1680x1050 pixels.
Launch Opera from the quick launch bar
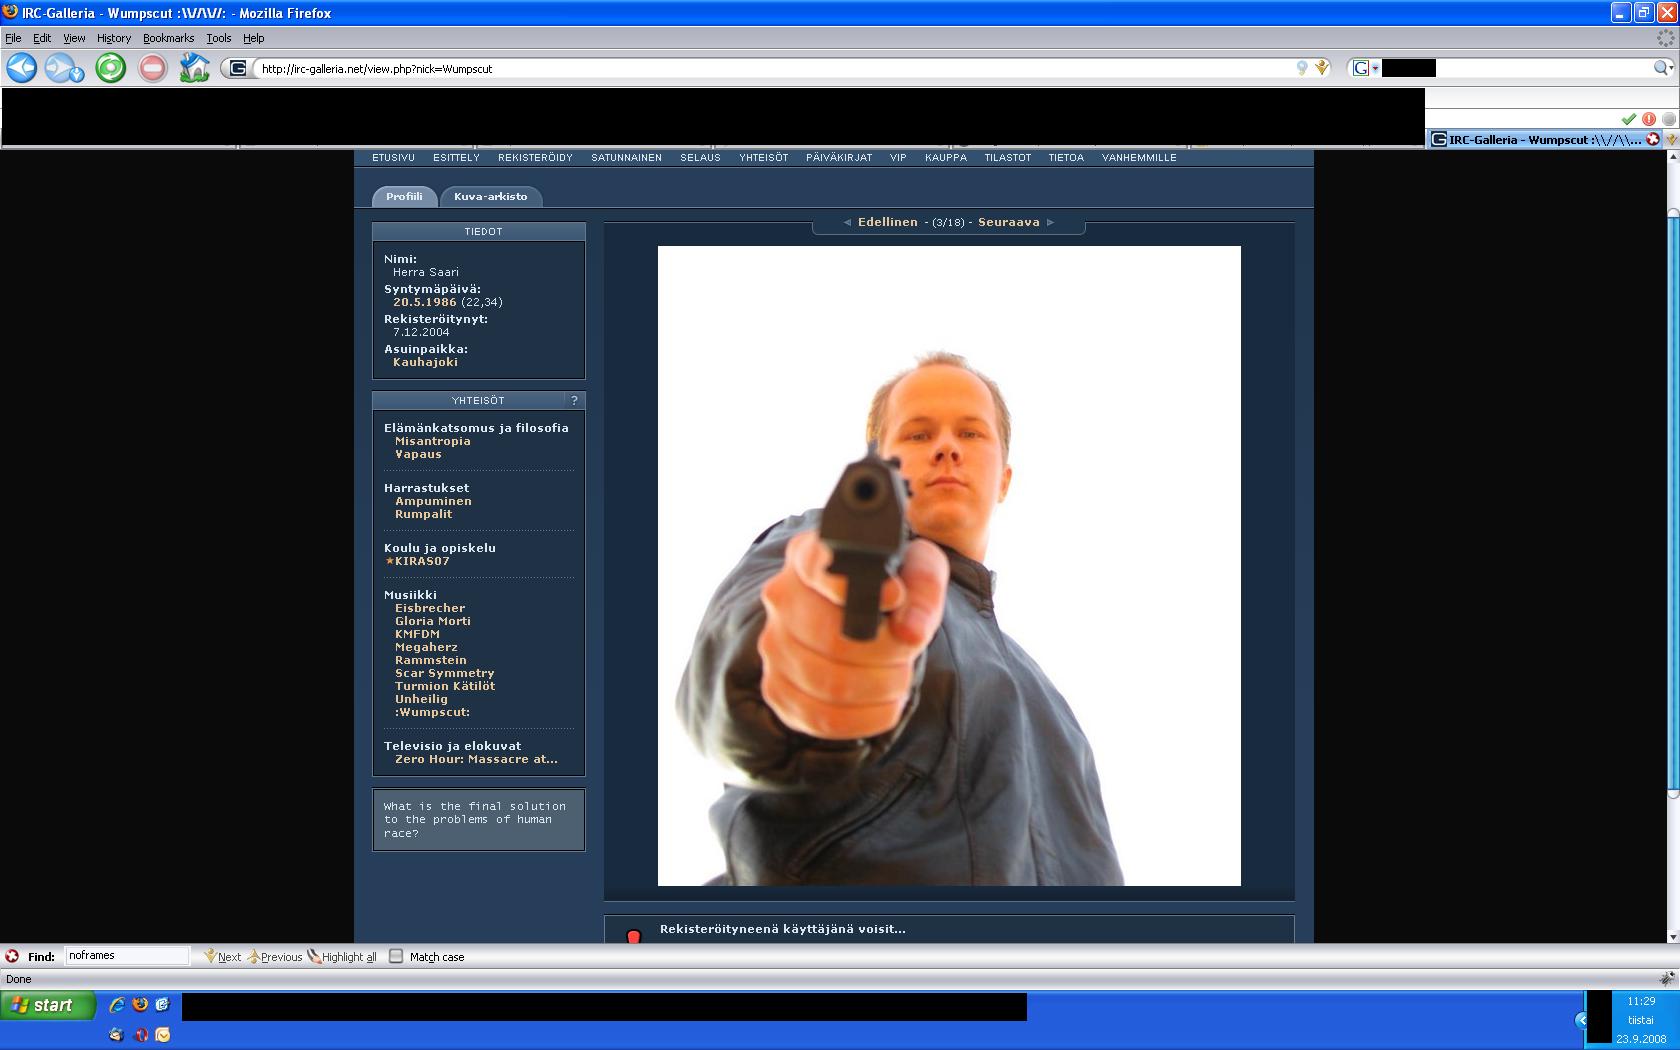point(140,1035)
